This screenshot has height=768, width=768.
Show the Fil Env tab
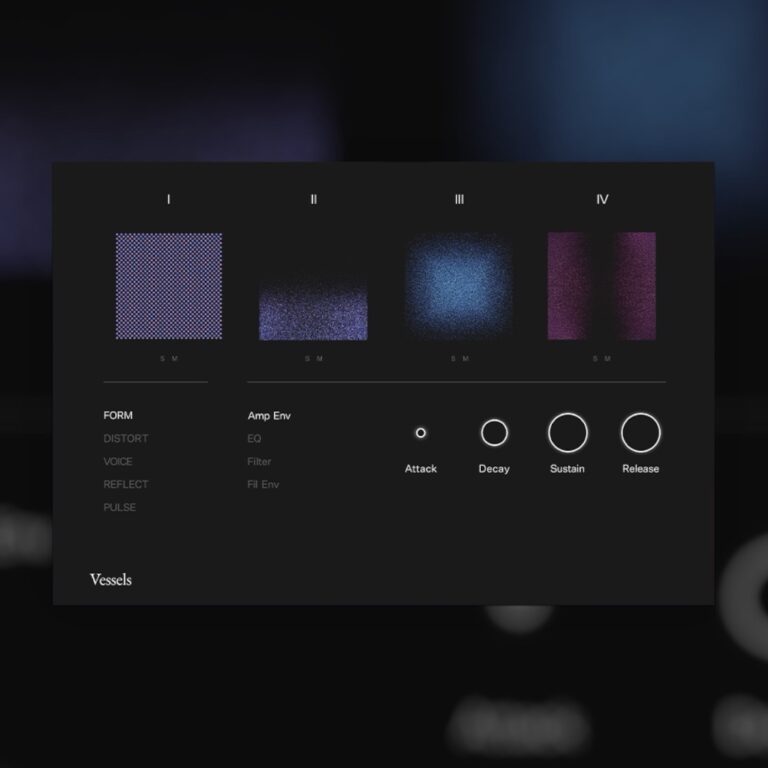[263, 484]
